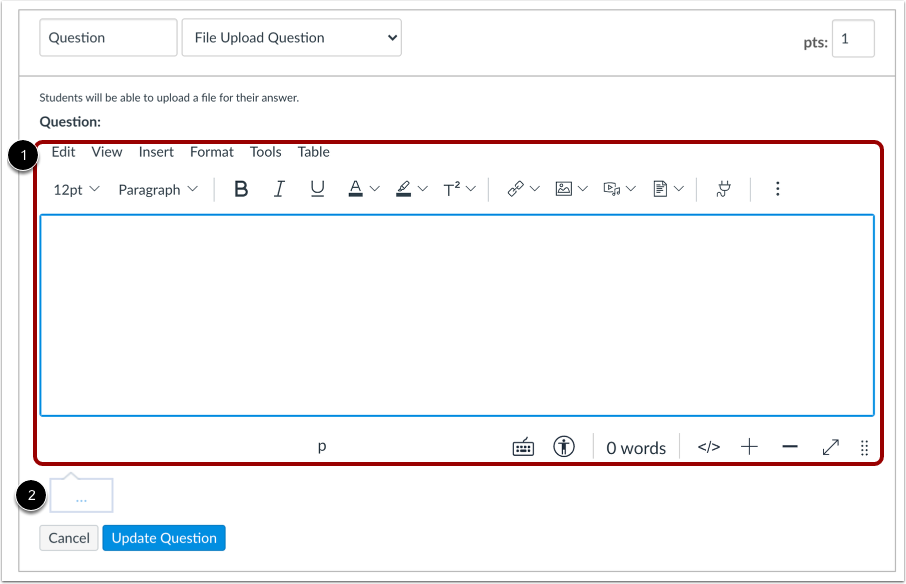The image size is (906, 584).
Task: Cancel the question edit
Action: coord(68,537)
